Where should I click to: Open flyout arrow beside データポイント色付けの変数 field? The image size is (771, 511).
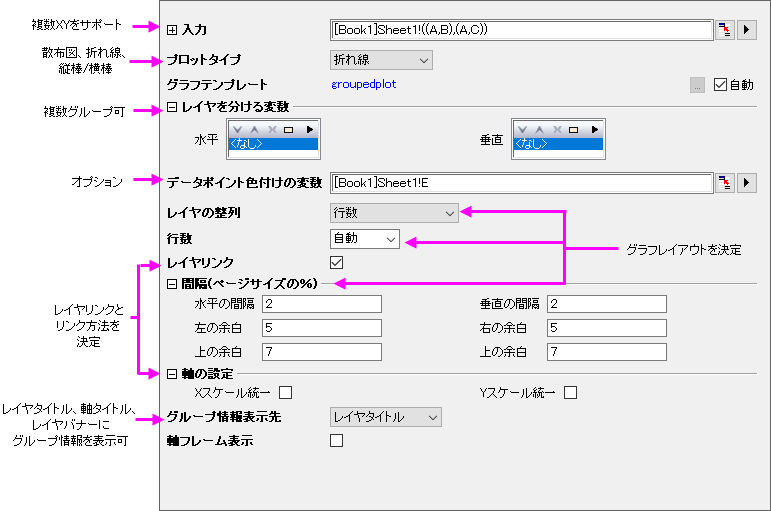(746, 183)
